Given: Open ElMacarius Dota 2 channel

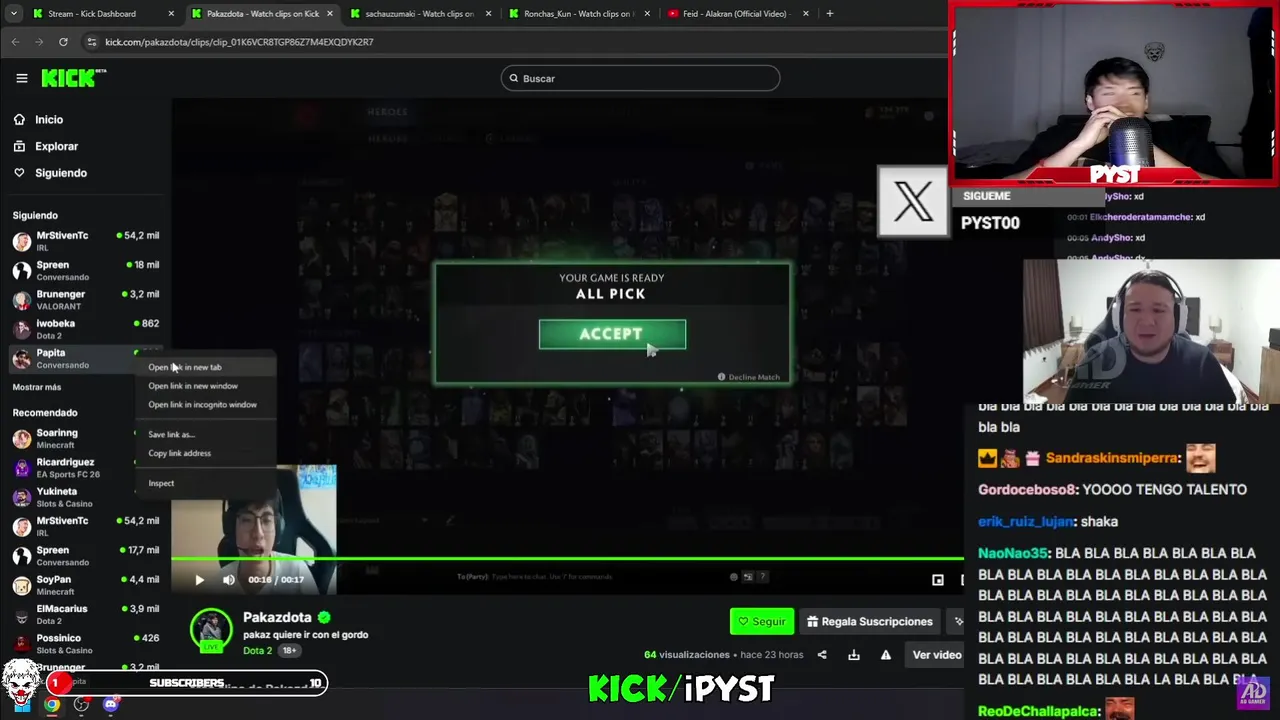Looking at the screenshot, I should [86, 614].
